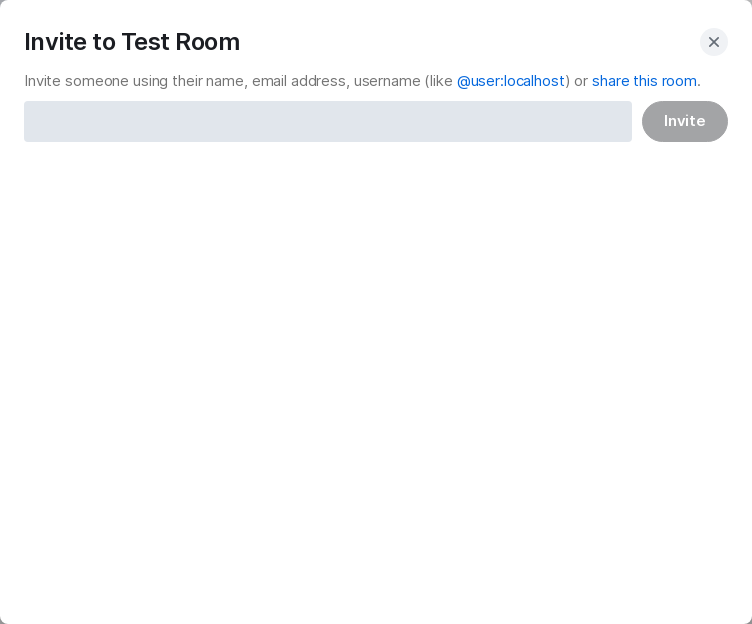Click inside the empty invitee text box
The height and width of the screenshot is (624, 752).
328,121
